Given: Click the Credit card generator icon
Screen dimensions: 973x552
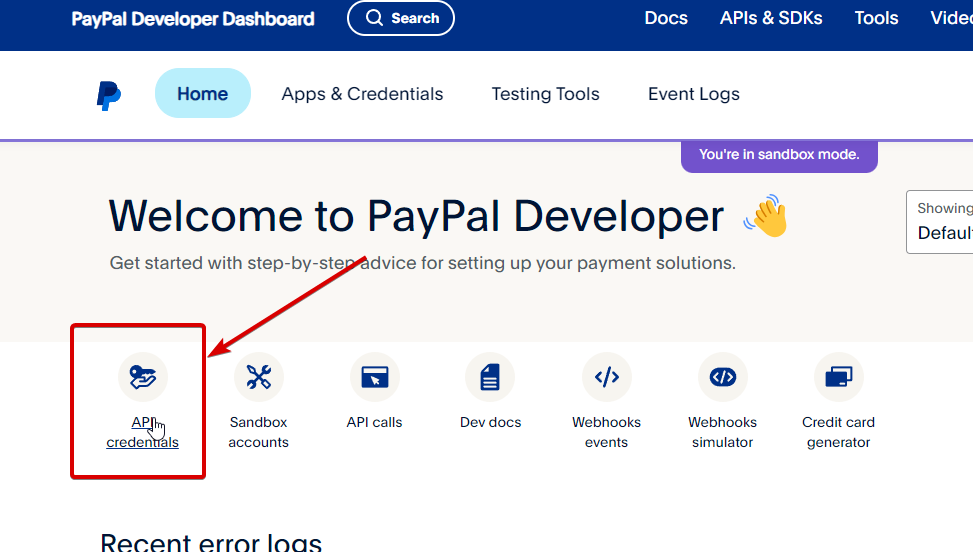Looking at the screenshot, I should tap(838, 377).
